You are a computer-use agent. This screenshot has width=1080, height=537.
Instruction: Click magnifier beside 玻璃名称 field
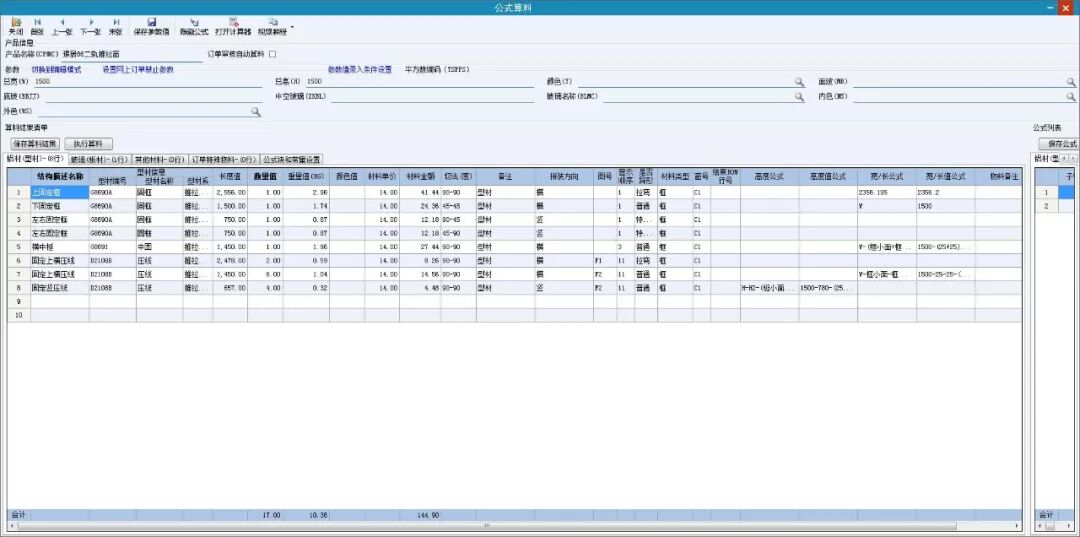click(799, 97)
